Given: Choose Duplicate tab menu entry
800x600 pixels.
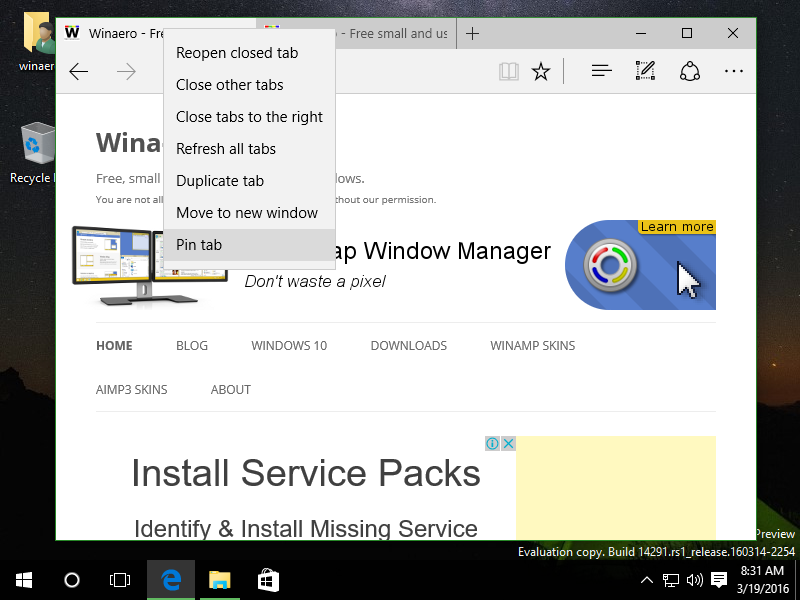Looking at the screenshot, I should [220, 181].
